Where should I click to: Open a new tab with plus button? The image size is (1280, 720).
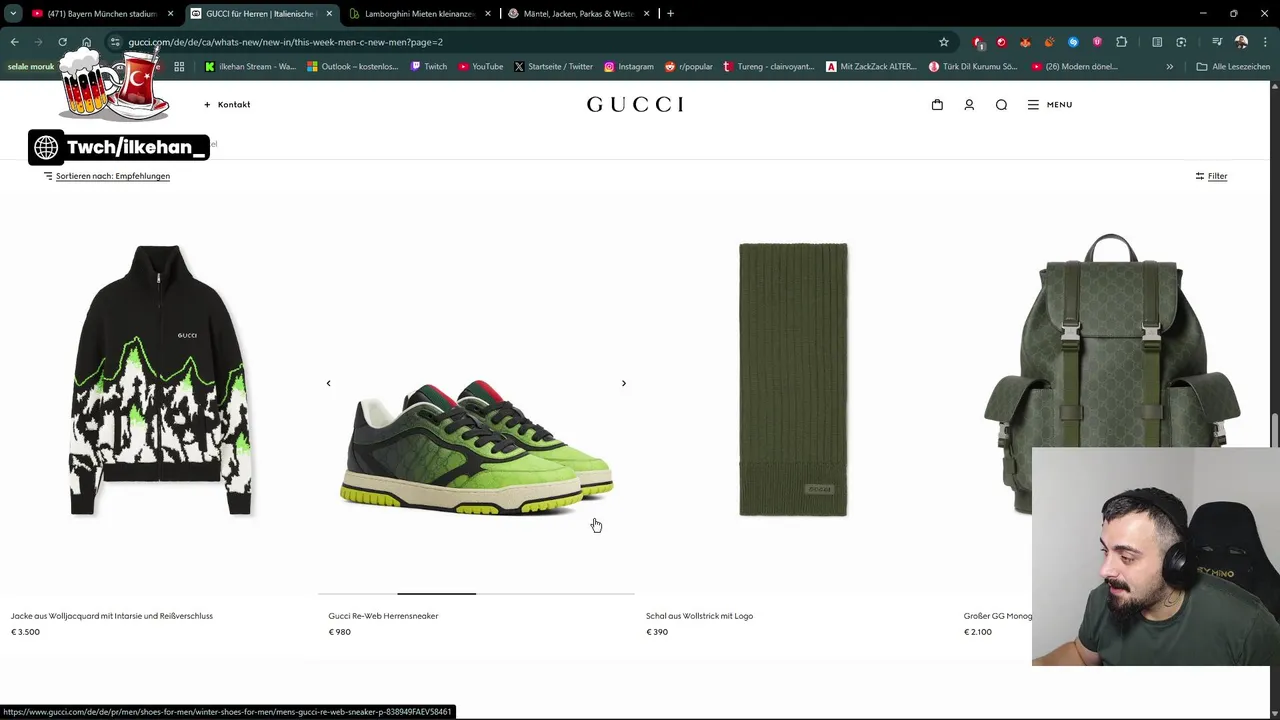(x=670, y=14)
